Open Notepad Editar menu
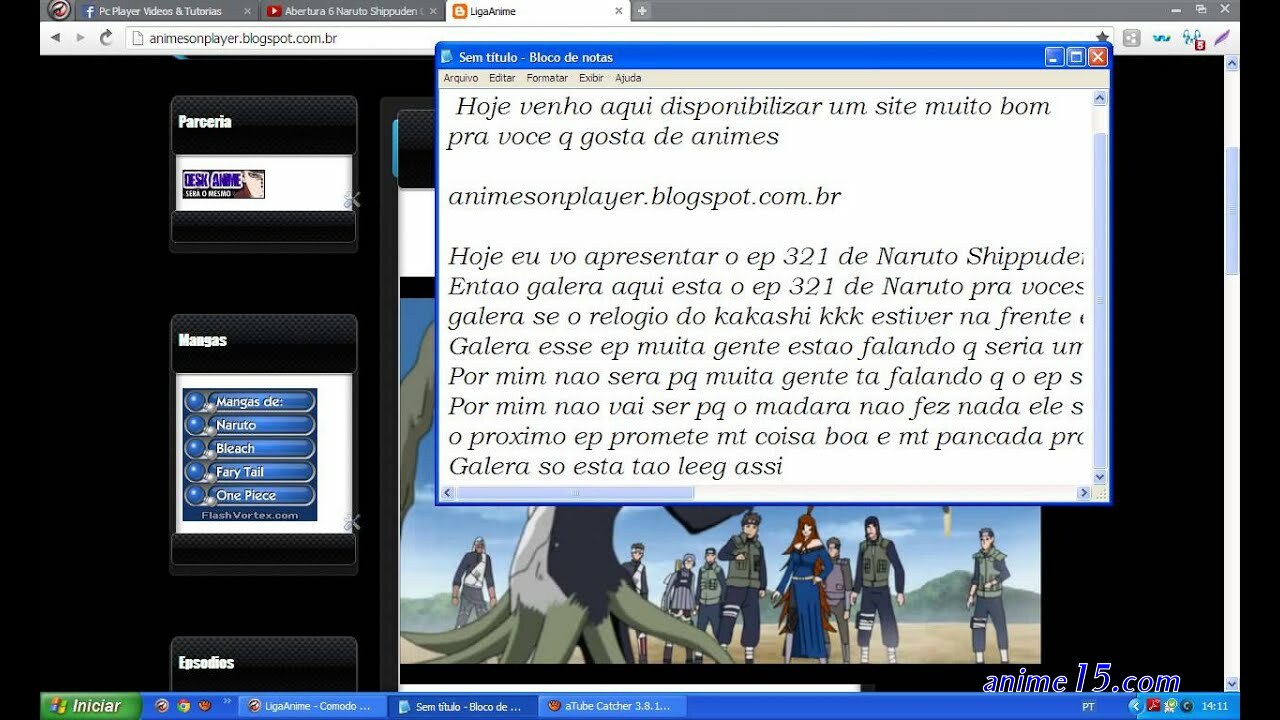This screenshot has width=1280, height=720. pyautogui.click(x=502, y=78)
